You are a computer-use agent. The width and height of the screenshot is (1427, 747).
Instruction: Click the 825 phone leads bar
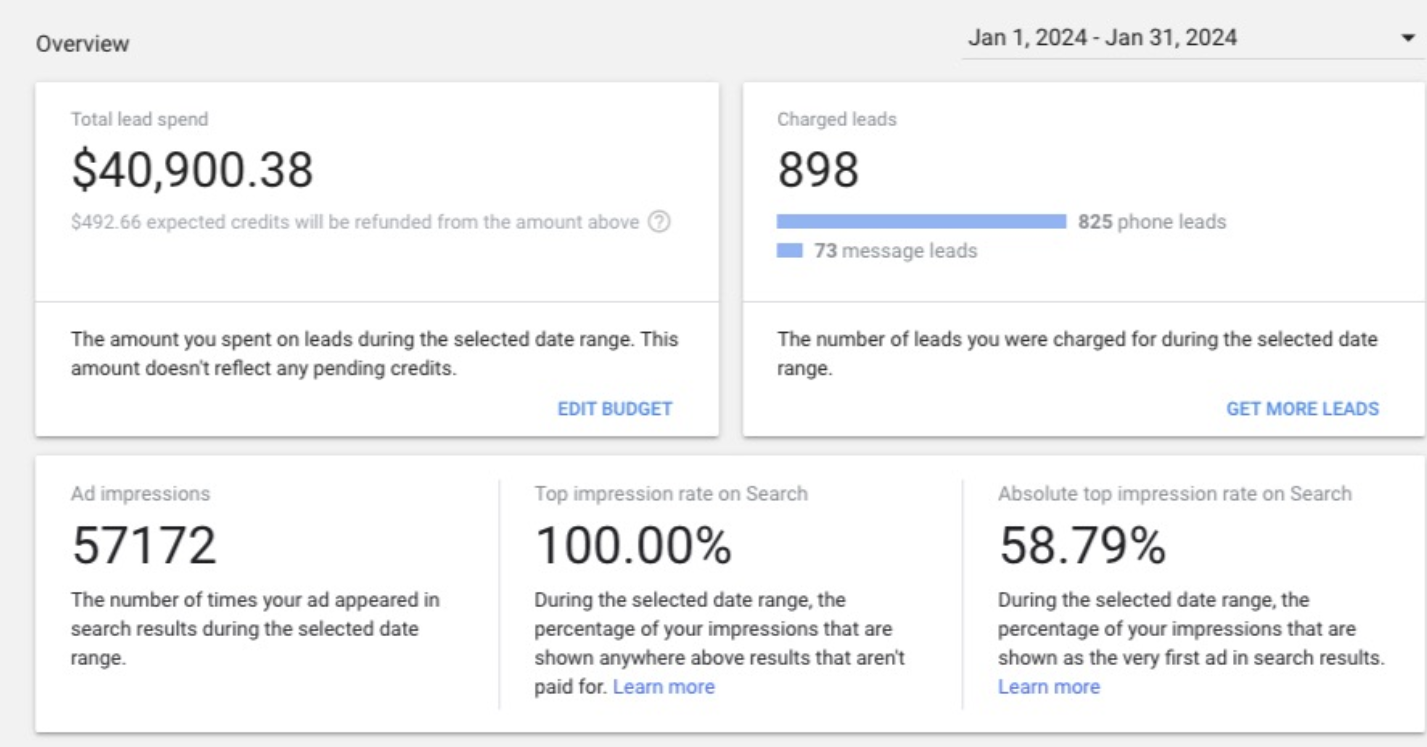click(922, 222)
